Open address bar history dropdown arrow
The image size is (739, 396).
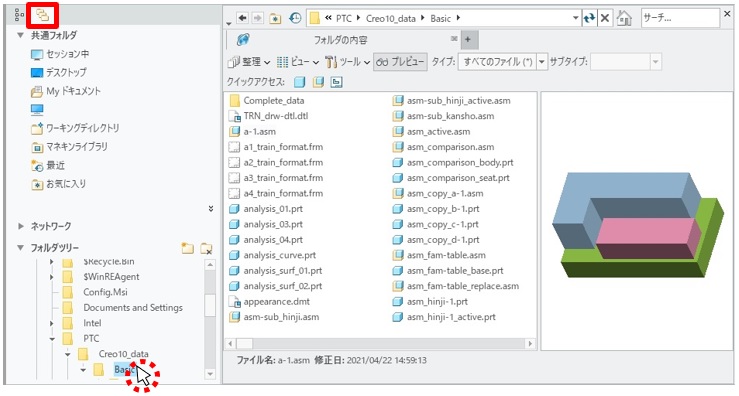(575, 18)
